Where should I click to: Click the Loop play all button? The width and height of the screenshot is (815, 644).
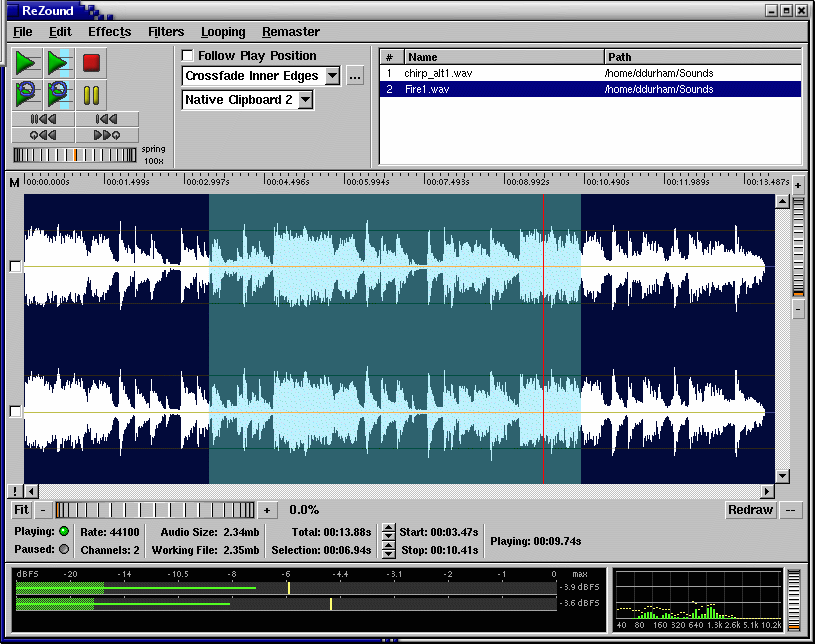point(26,95)
